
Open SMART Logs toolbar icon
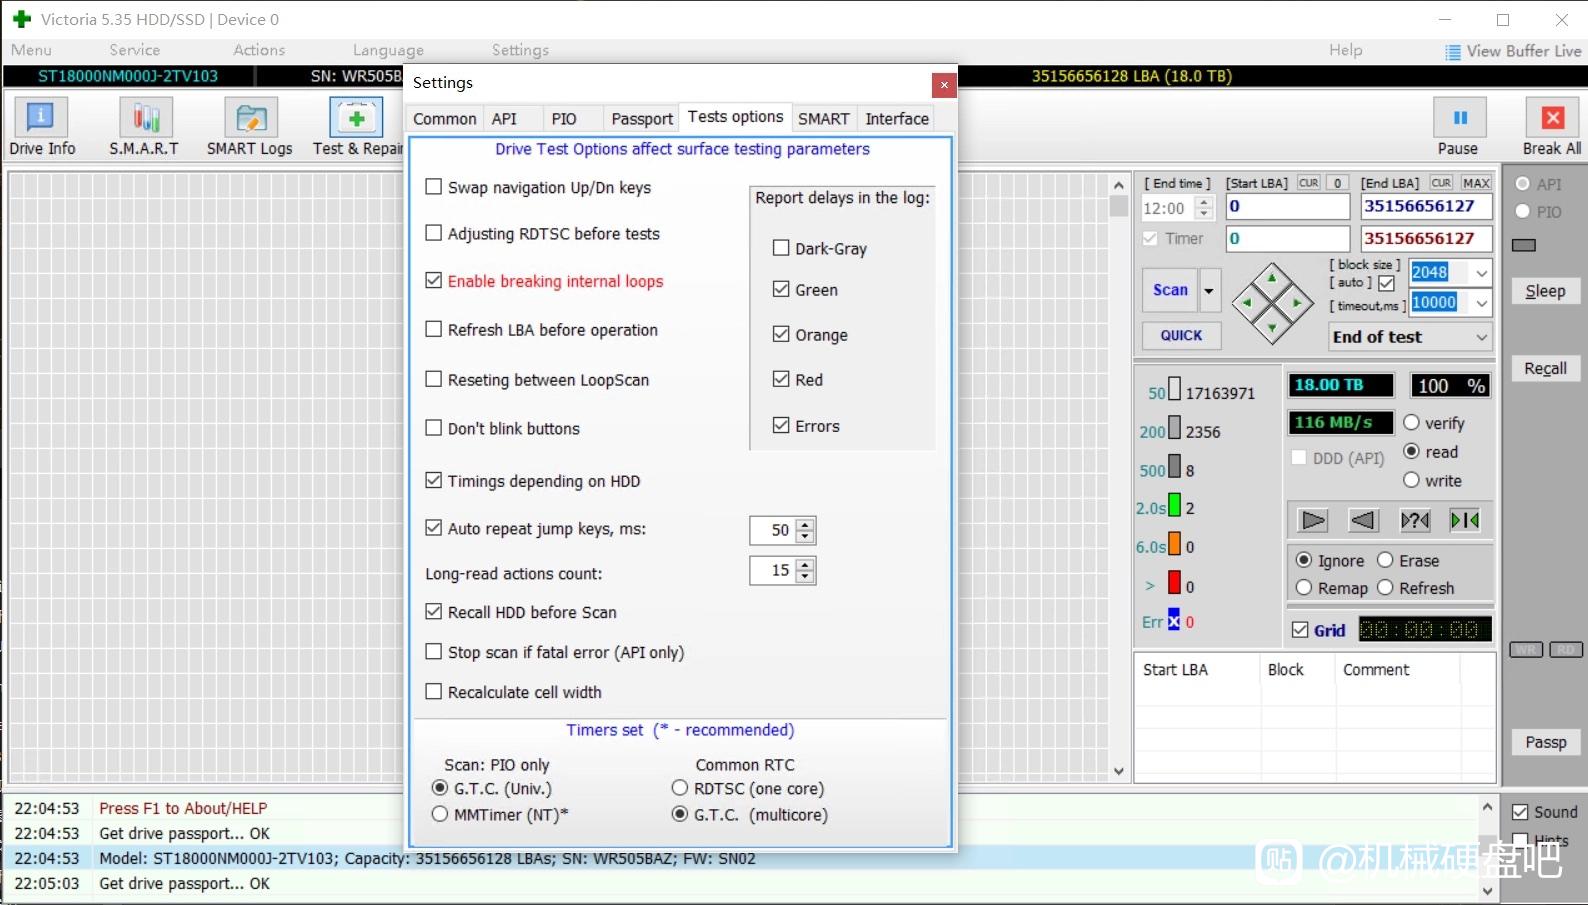250,118
